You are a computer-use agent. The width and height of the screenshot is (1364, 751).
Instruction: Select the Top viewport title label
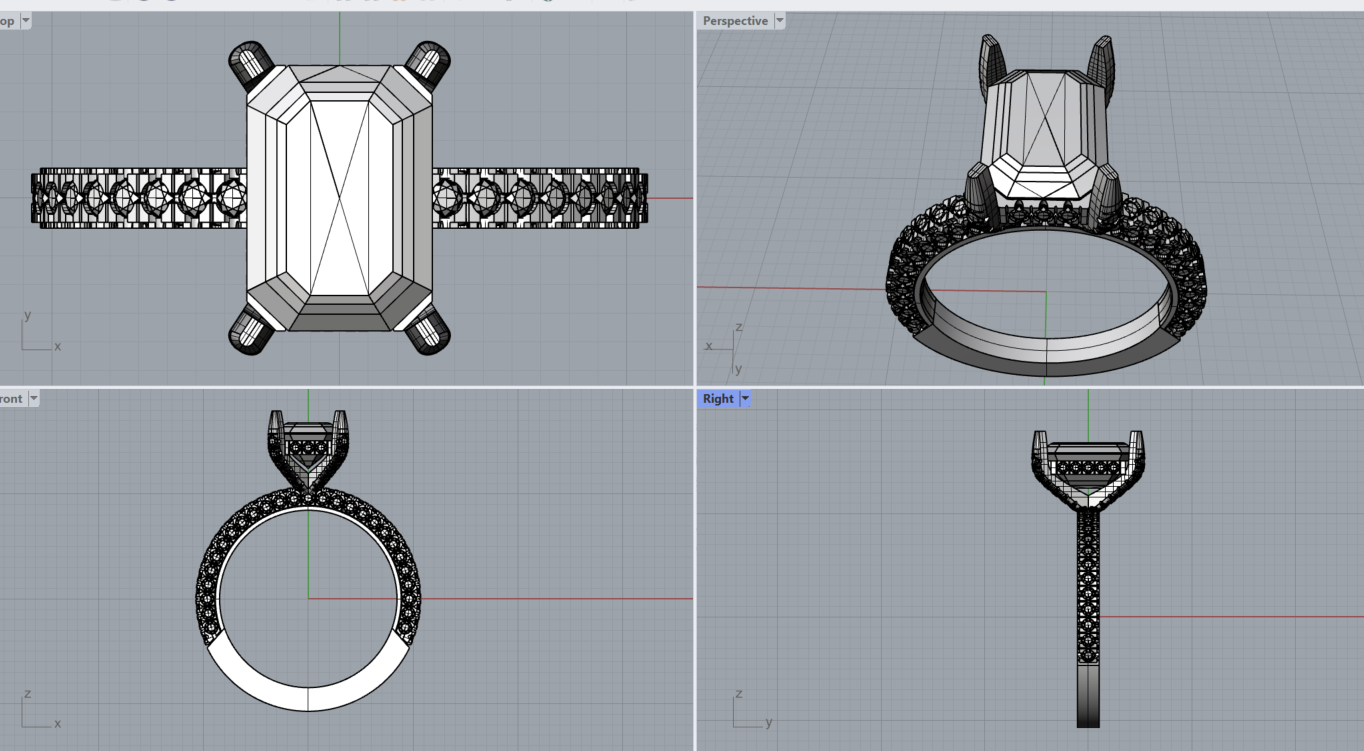point(8,21)
